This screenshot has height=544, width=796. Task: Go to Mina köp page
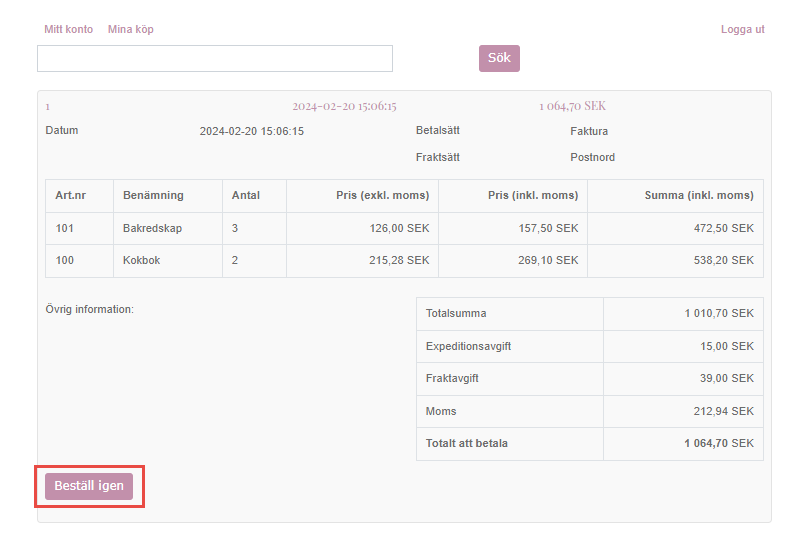pyautogui.click(x=131, y=29)
